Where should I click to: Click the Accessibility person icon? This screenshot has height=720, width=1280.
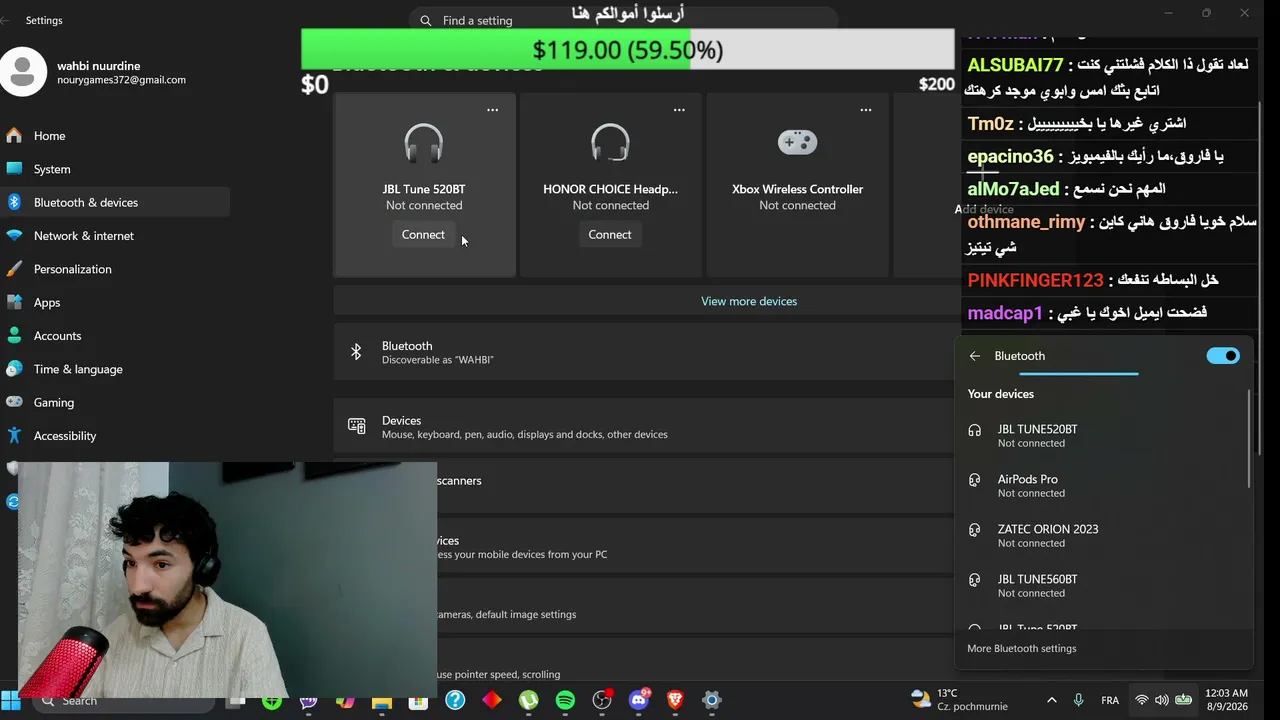(14, 436)
